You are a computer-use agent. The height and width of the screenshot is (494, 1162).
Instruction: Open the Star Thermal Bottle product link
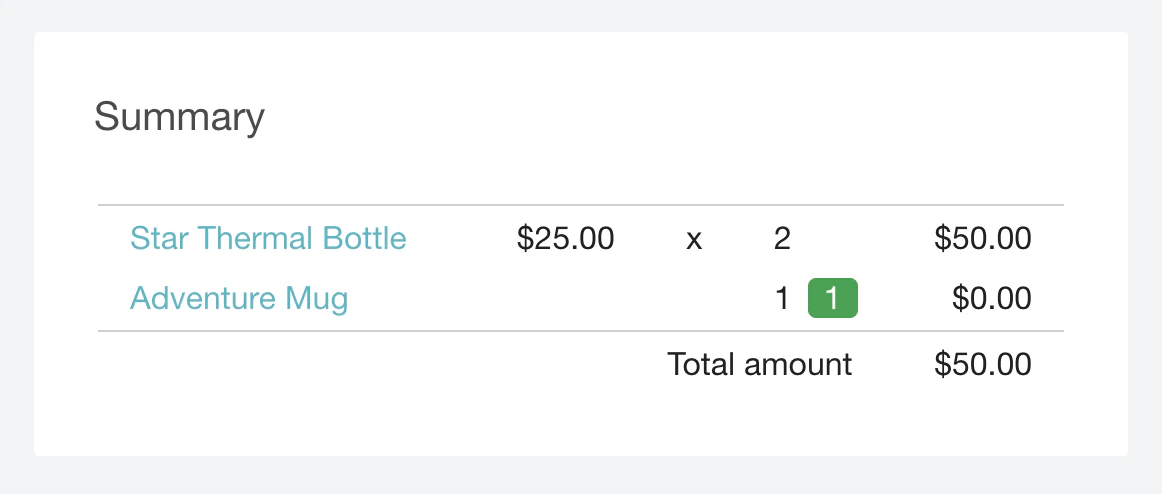(x=268, y=239)
